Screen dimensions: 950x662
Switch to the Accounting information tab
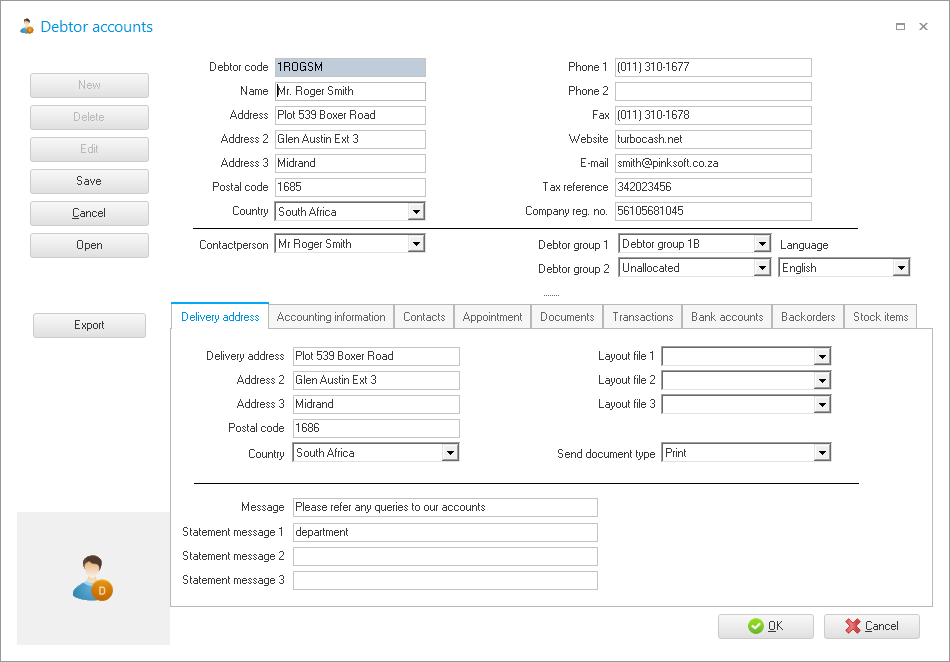pos(331,317)
